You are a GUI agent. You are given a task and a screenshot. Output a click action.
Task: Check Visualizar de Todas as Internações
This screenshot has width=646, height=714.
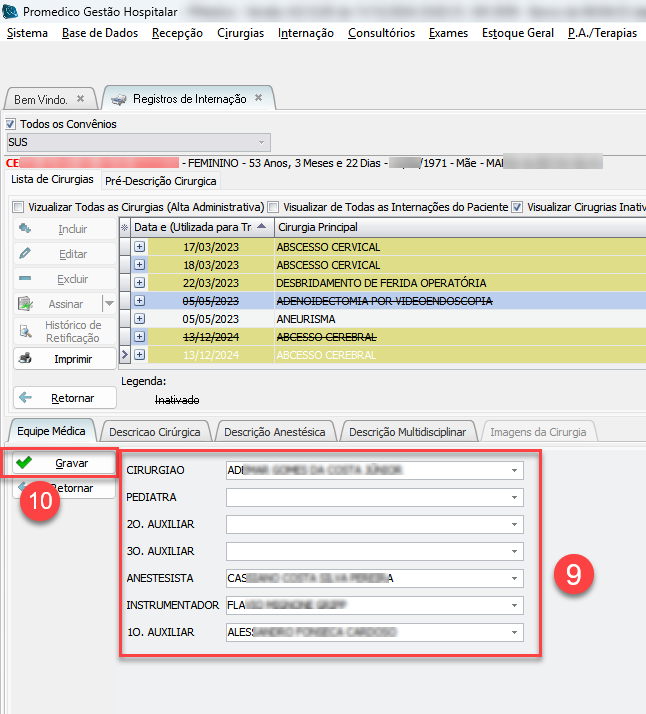273,207
